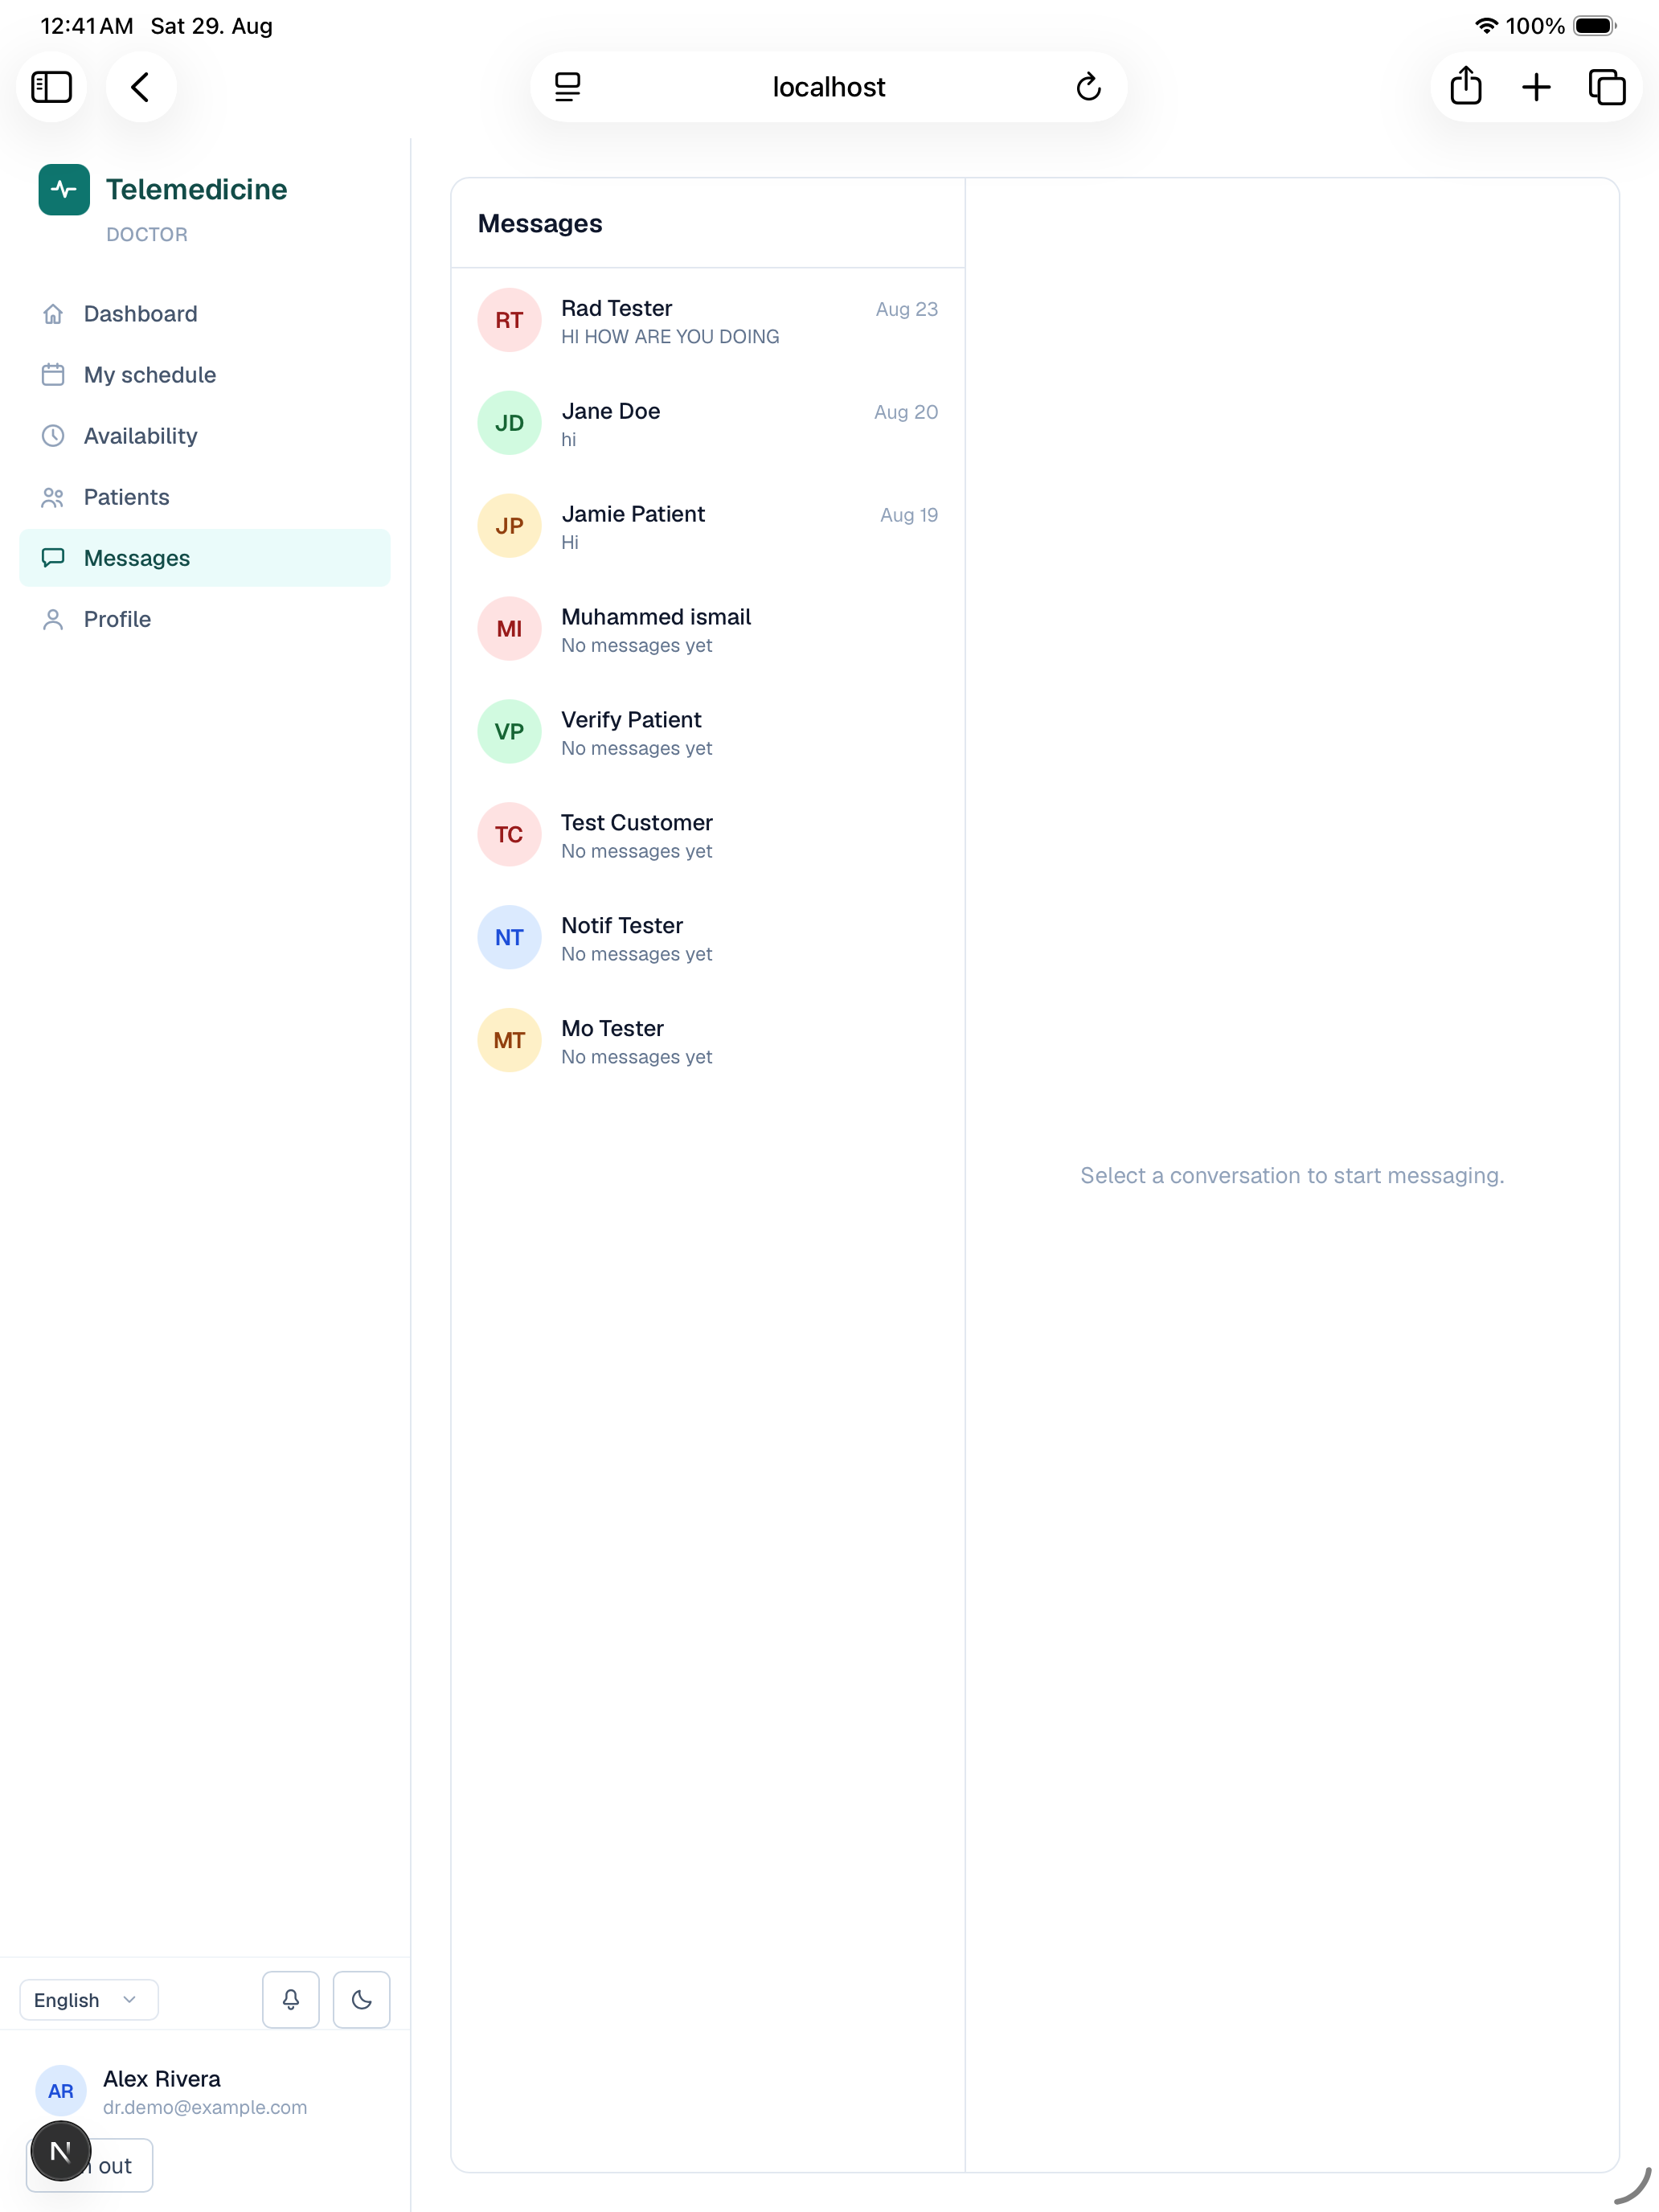Viewport: 1659px width, 2212px height.
Task: Show all open tabs overview
Action: coord(1607,87)
